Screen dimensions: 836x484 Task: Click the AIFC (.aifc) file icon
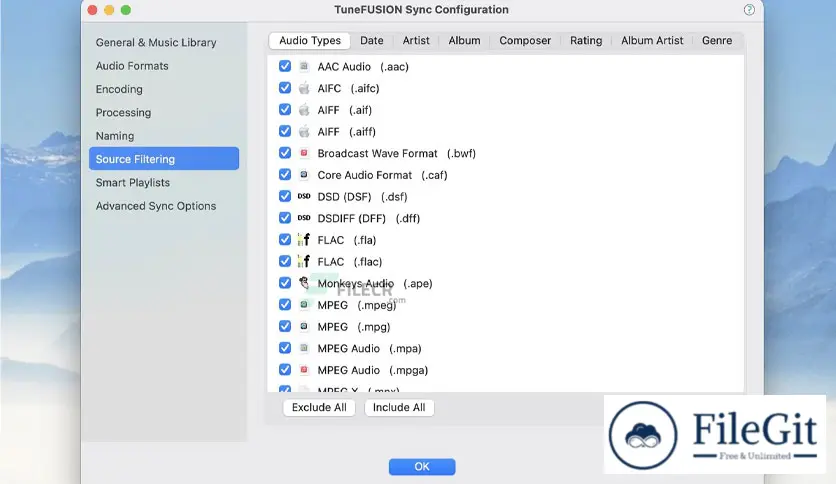pos(304,88)
